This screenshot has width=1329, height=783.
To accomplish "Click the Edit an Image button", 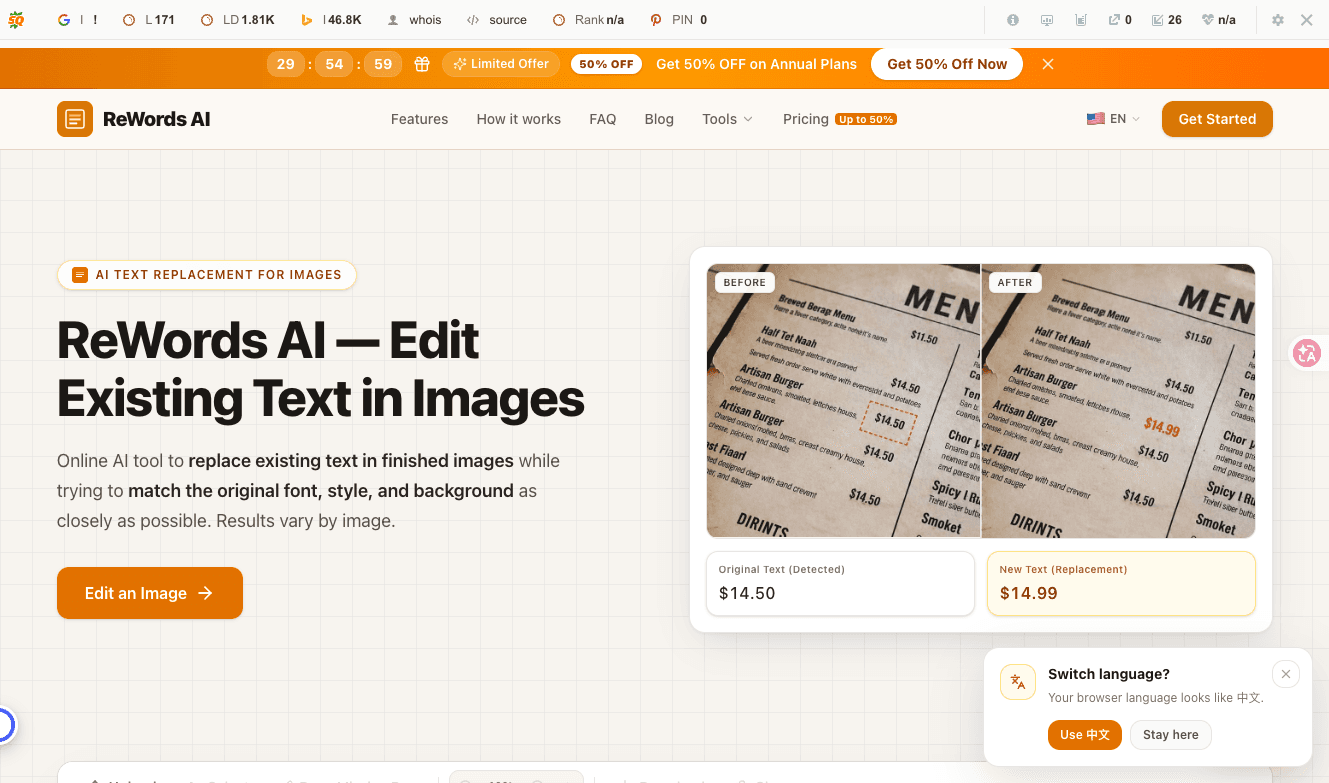I will coord(150,593).
